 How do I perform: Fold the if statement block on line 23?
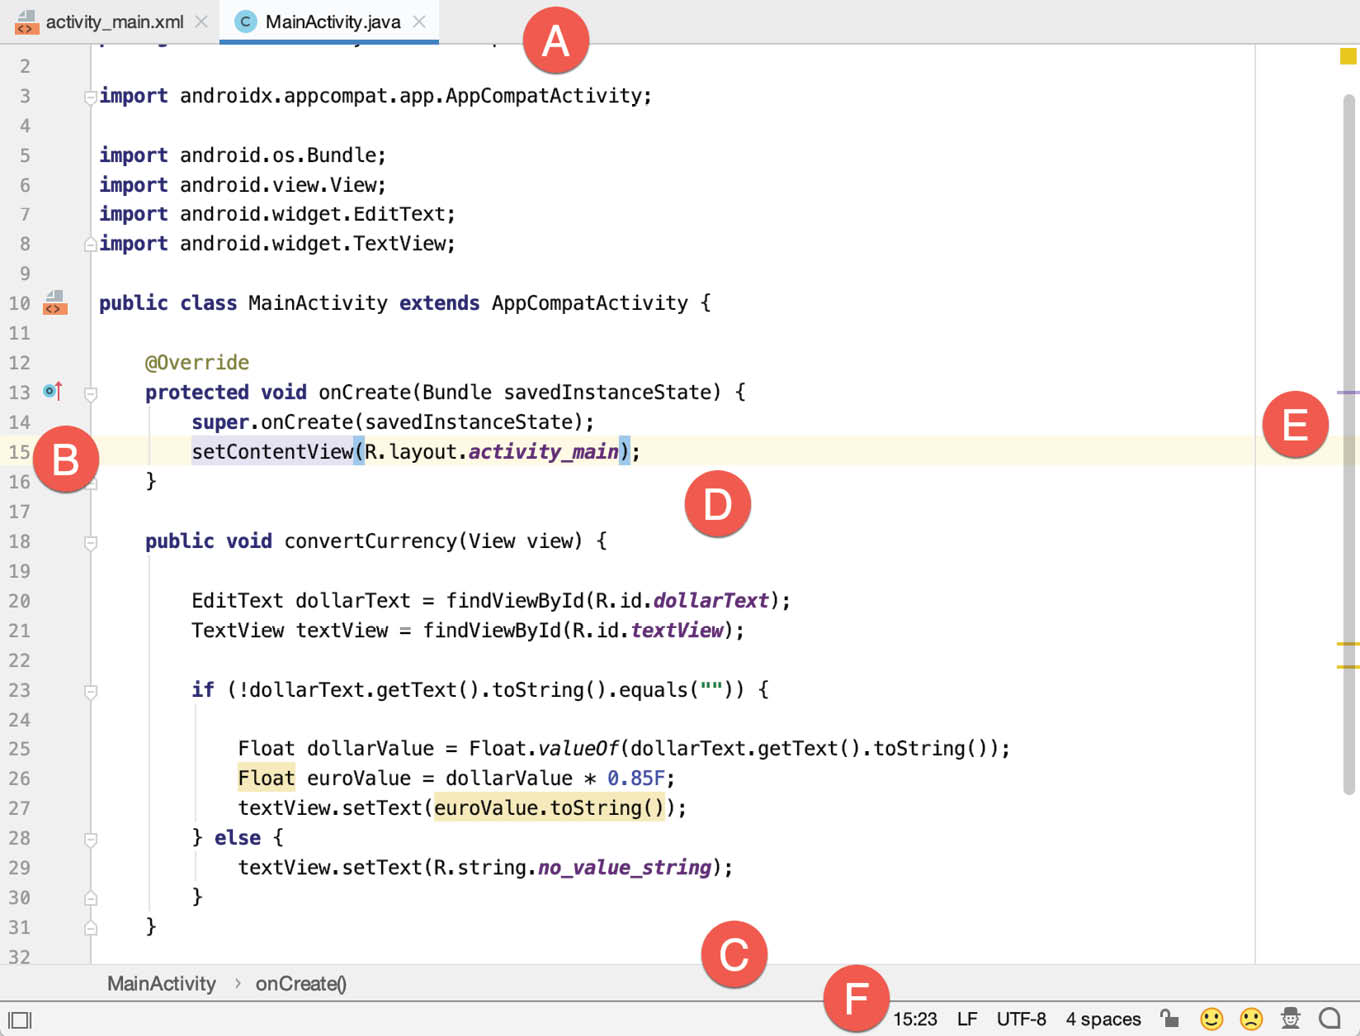tap(91, 691)
